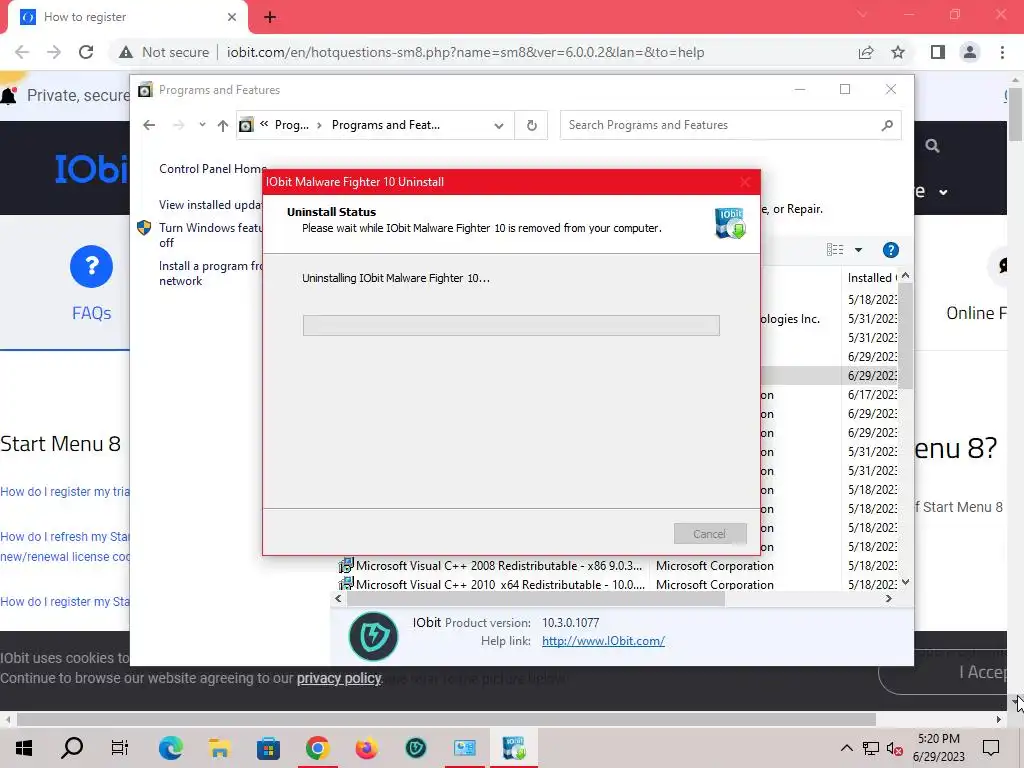
Task: Go back in Programs and Features window
Action: point(150,125)
